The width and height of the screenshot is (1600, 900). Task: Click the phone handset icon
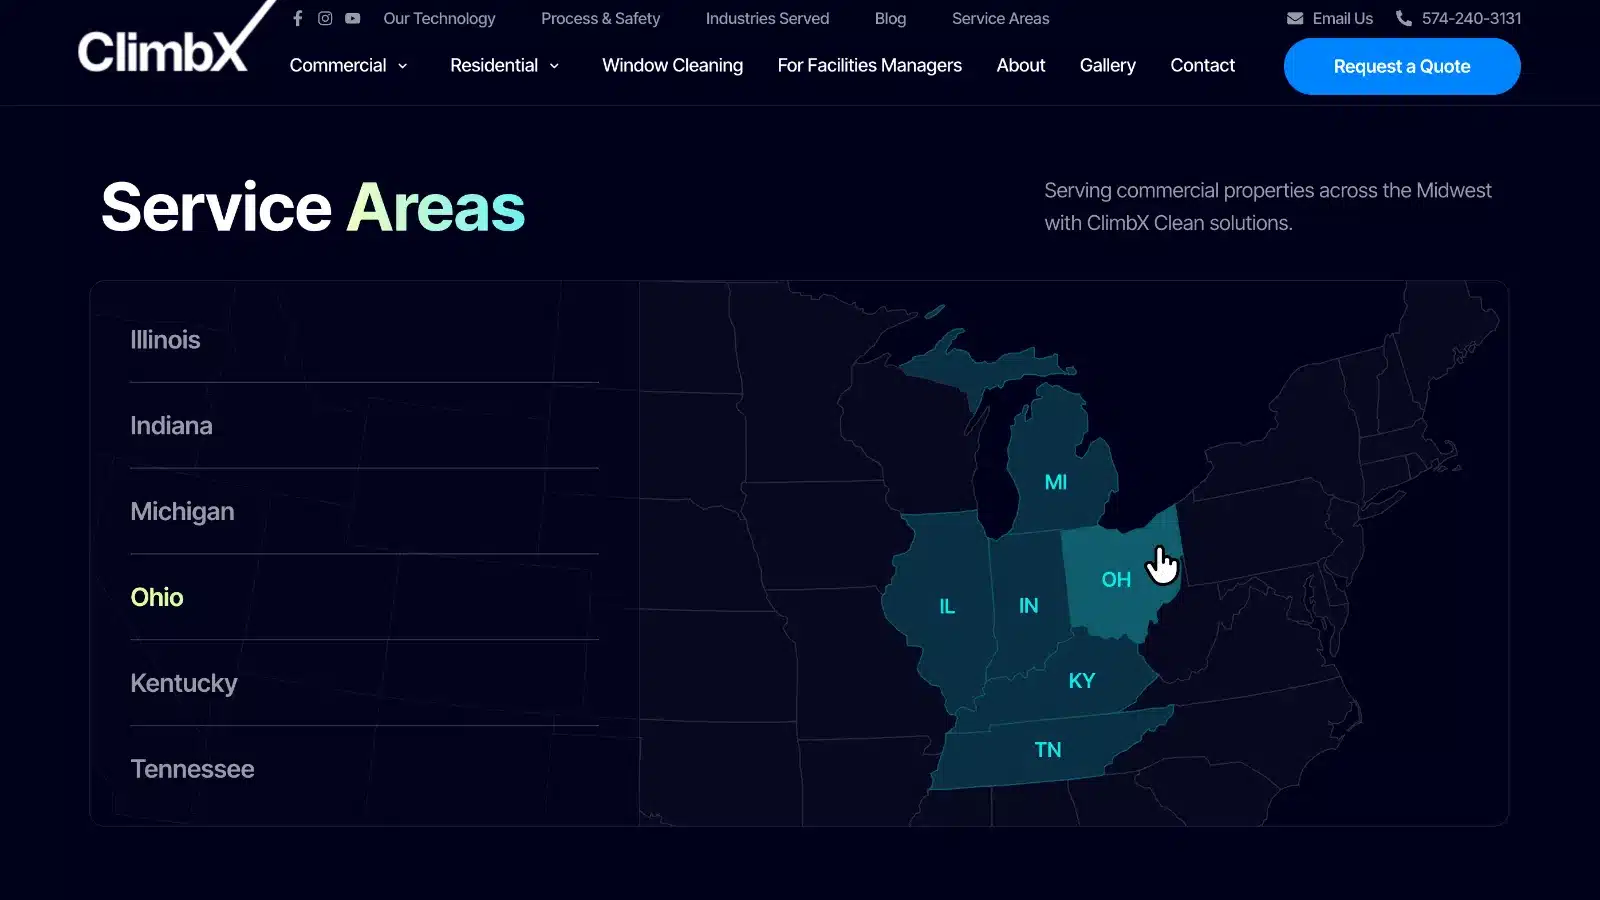[x=1404, y=18]
